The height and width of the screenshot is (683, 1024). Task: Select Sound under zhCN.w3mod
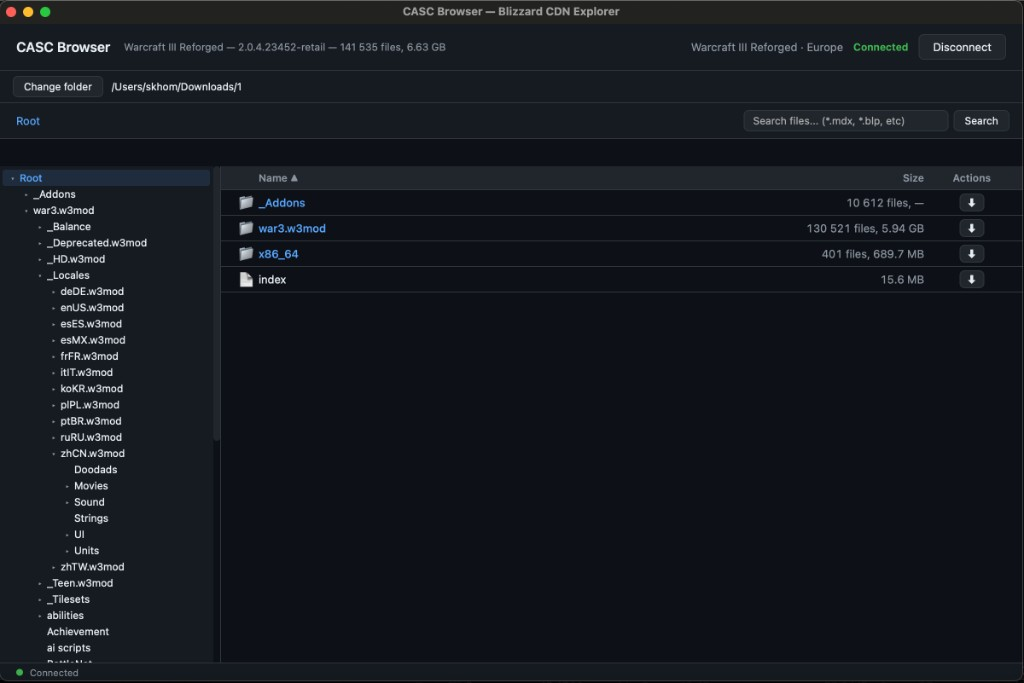89,502
